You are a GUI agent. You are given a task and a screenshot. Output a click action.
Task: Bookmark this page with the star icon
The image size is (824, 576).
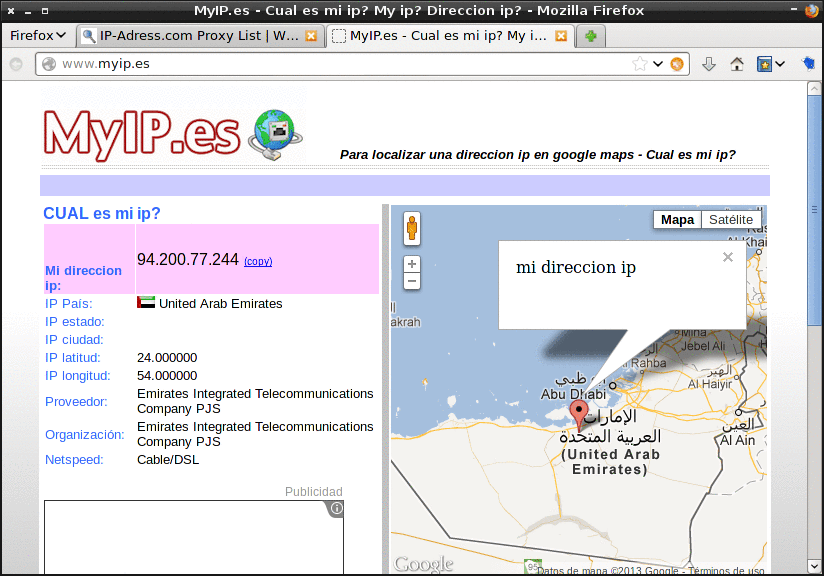coord(640,64)
